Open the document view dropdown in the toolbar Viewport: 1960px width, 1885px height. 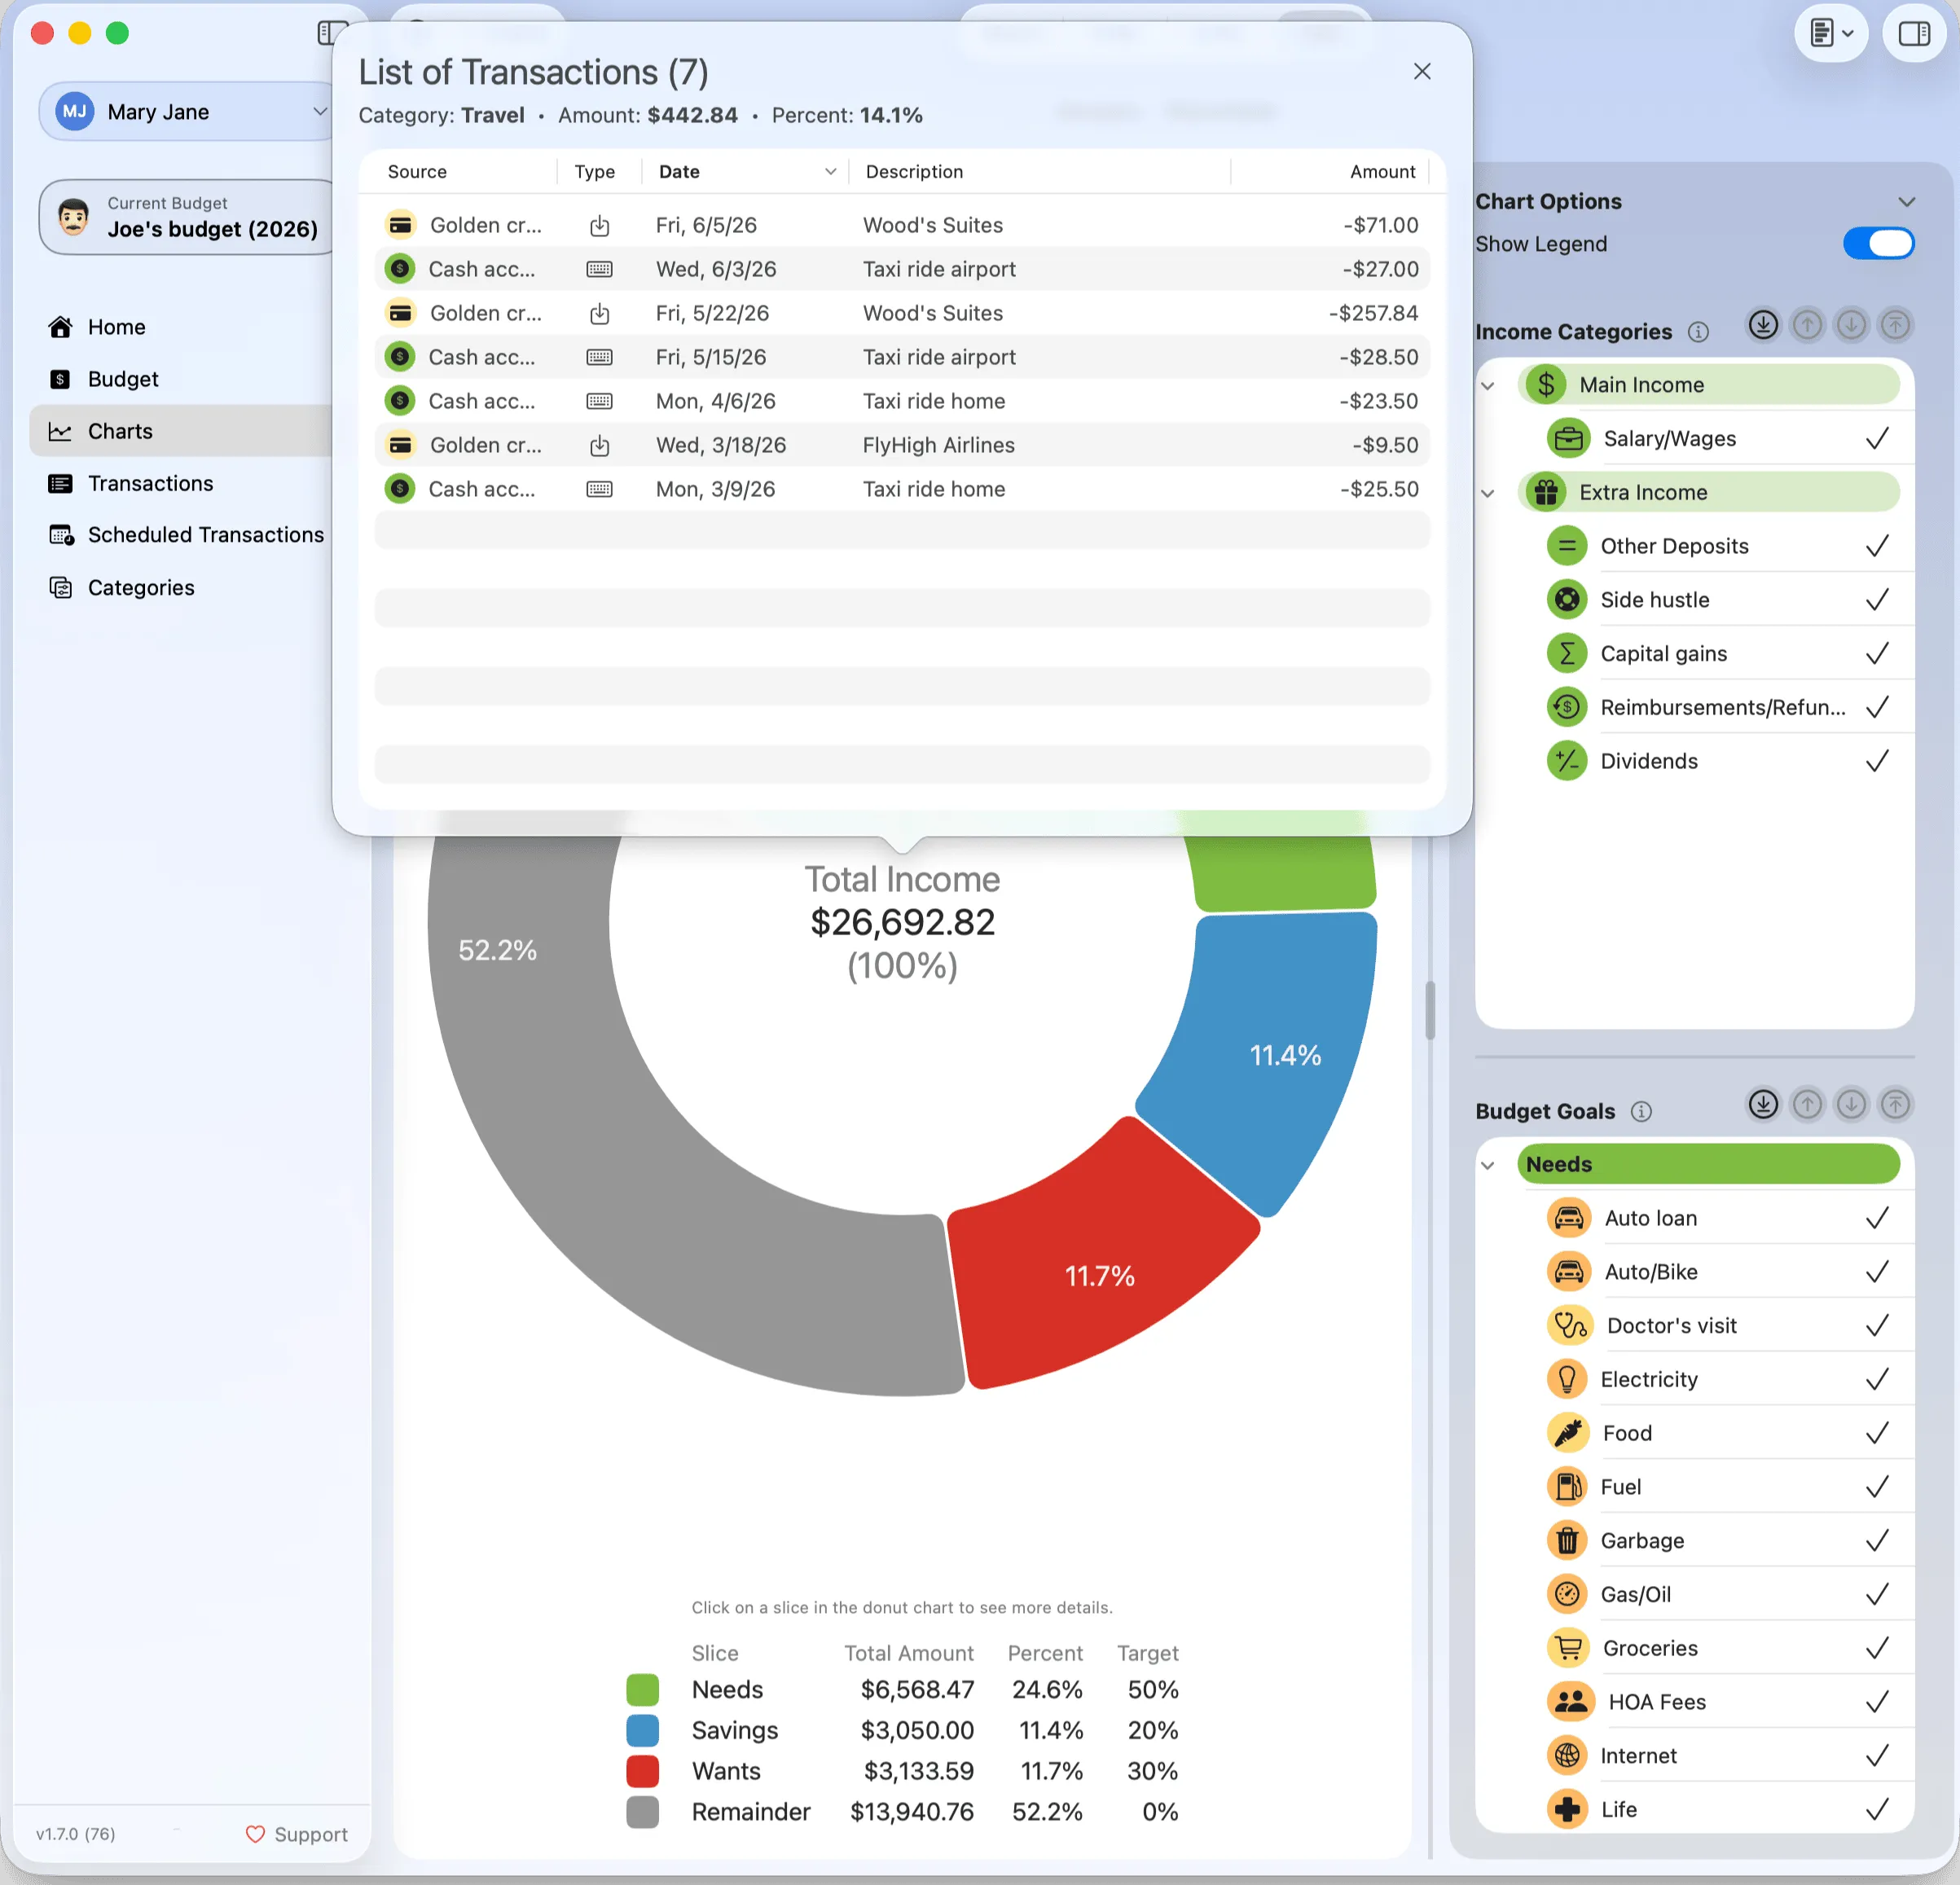point(1832,33)
